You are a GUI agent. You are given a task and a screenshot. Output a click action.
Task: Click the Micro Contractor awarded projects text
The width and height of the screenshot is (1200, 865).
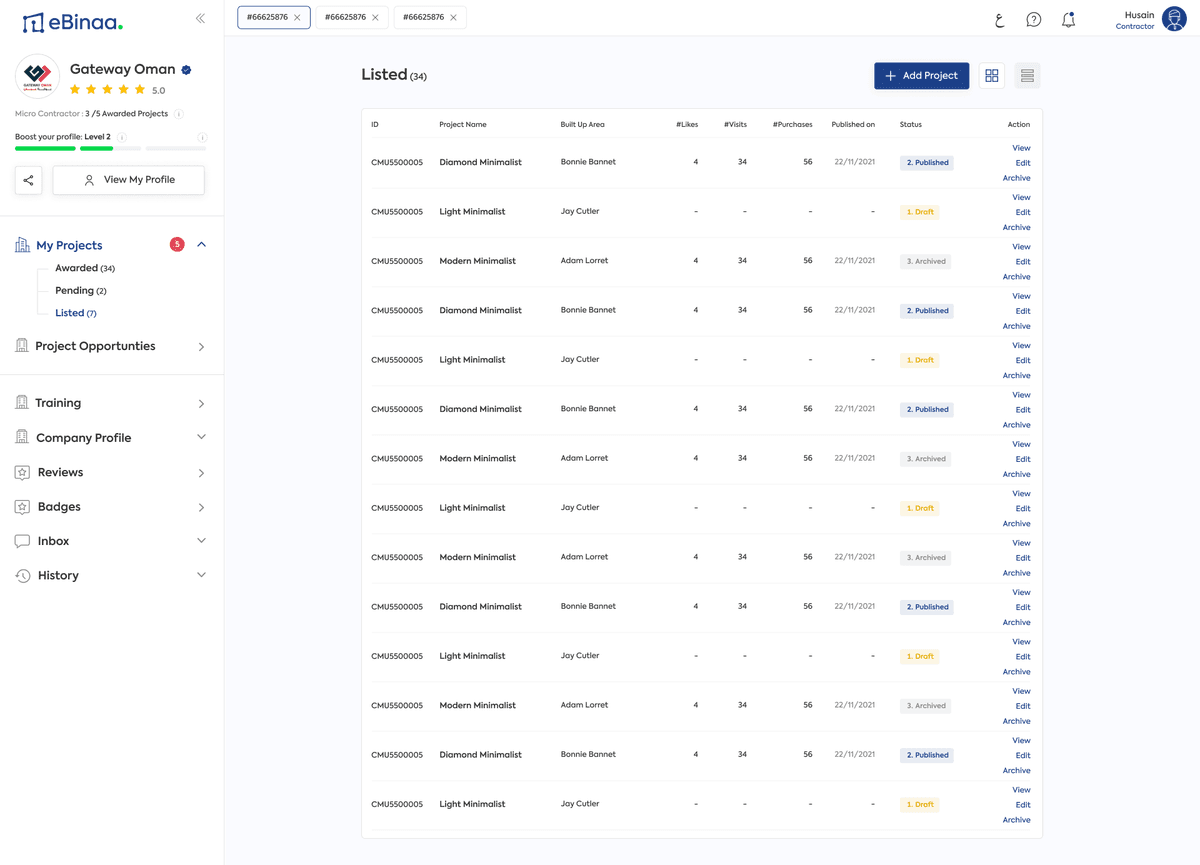[91, 114]
